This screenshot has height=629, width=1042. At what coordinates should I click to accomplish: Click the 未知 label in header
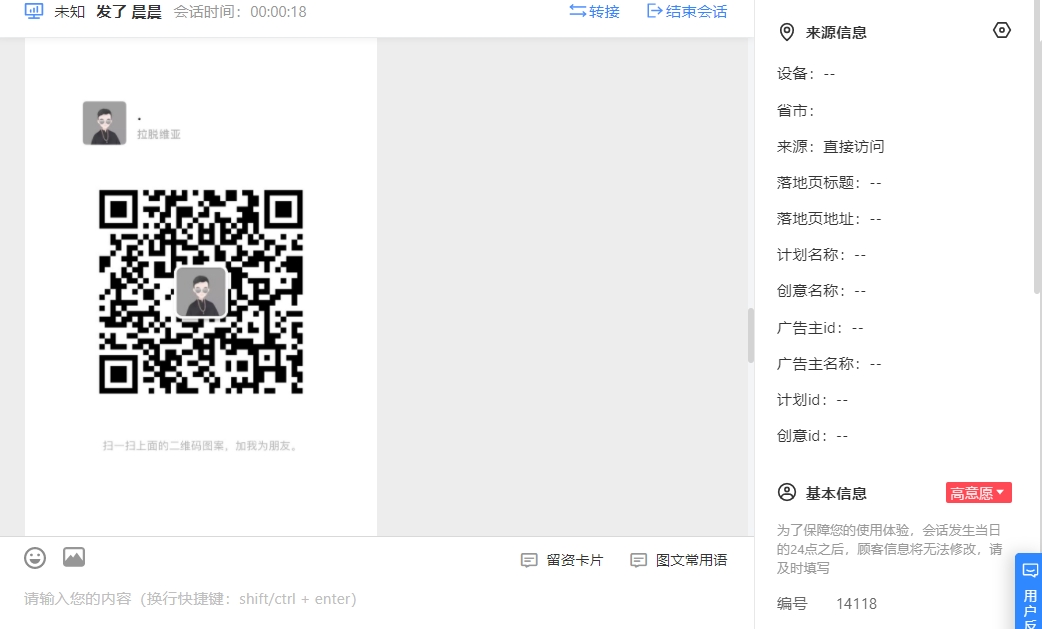point(69,12)
